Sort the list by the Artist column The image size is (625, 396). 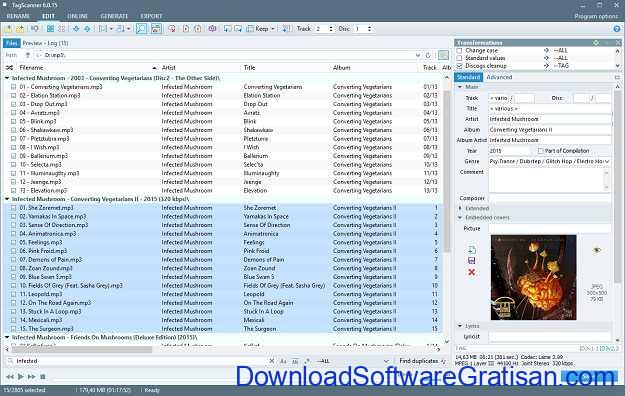(x=169, y=67)
